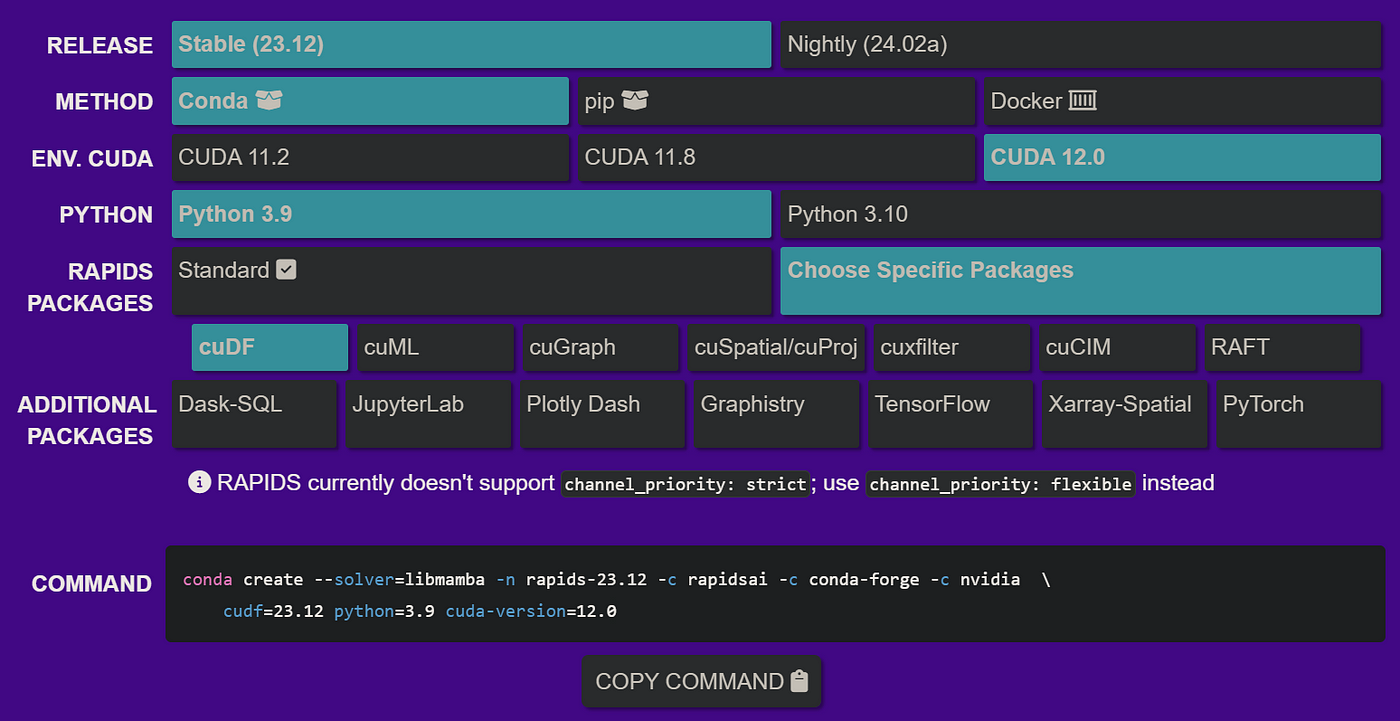Choose CUDA 11.2 environment
Screen dimensions: 1400x721
pos(370,158)
